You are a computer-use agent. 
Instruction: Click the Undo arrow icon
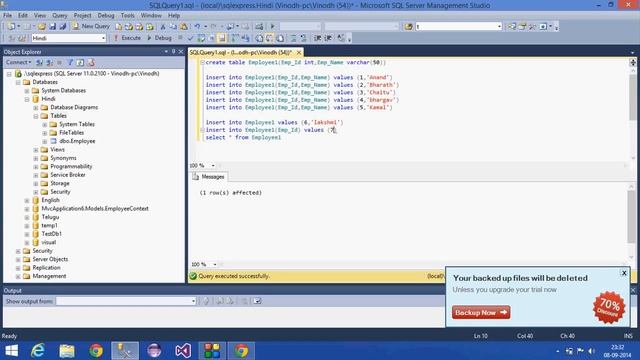(197, 27)
